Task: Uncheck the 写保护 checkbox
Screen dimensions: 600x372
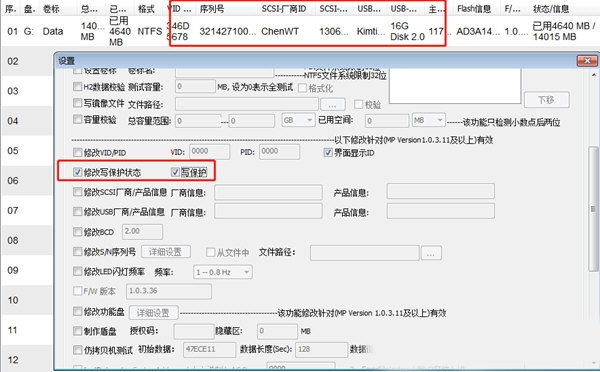Action: (x=175, y=172)
